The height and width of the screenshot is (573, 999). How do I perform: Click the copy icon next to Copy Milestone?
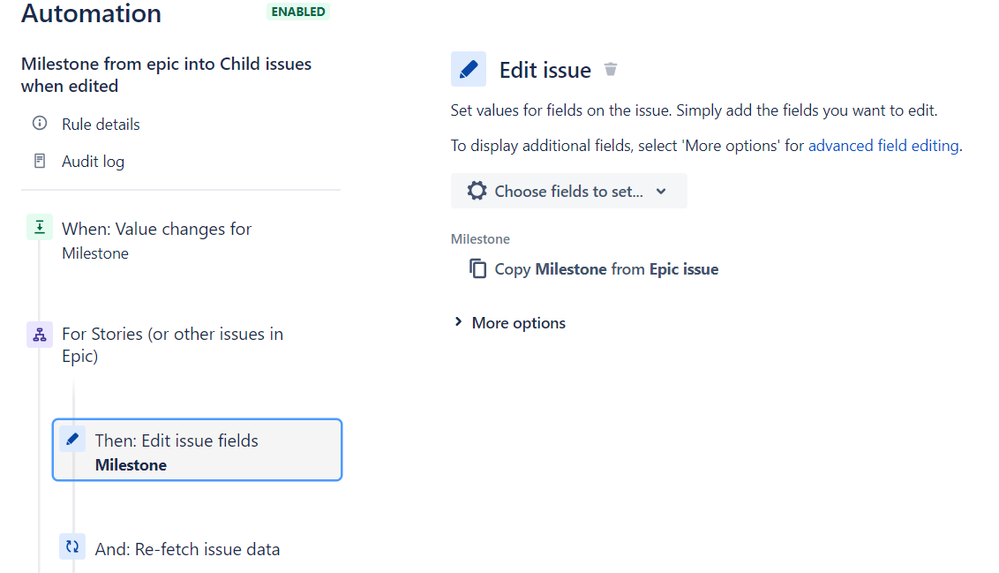click(478, 268)
